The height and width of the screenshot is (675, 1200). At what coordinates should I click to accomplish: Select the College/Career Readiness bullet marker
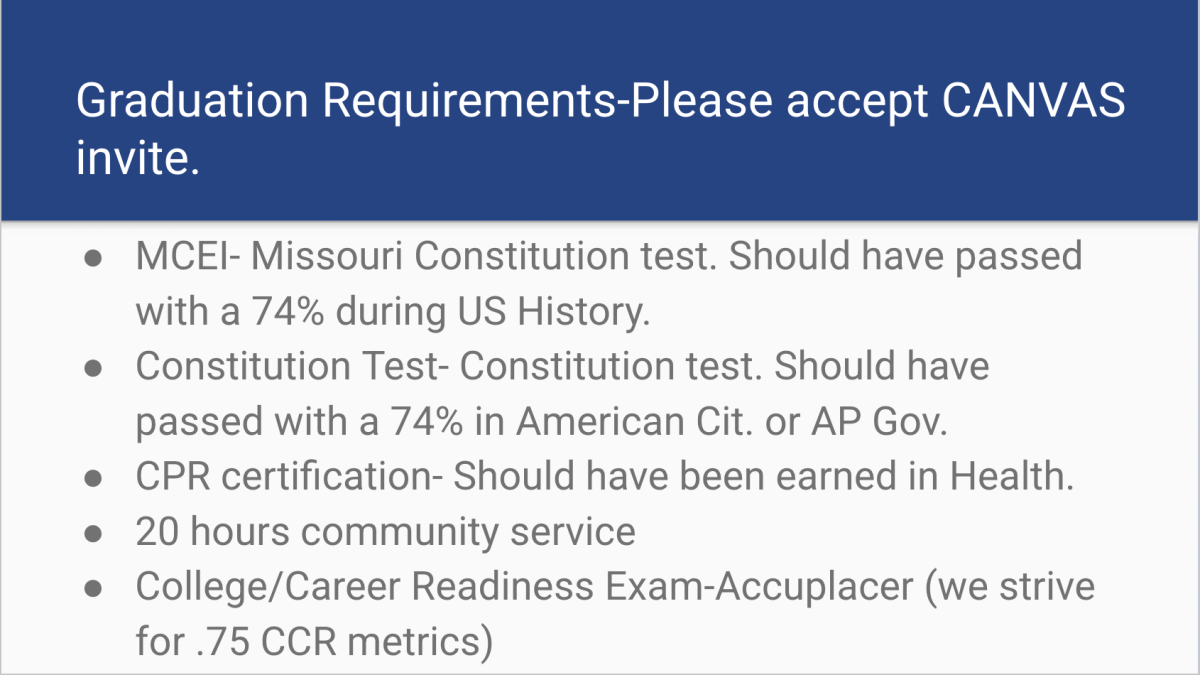(x=94, y=587)
